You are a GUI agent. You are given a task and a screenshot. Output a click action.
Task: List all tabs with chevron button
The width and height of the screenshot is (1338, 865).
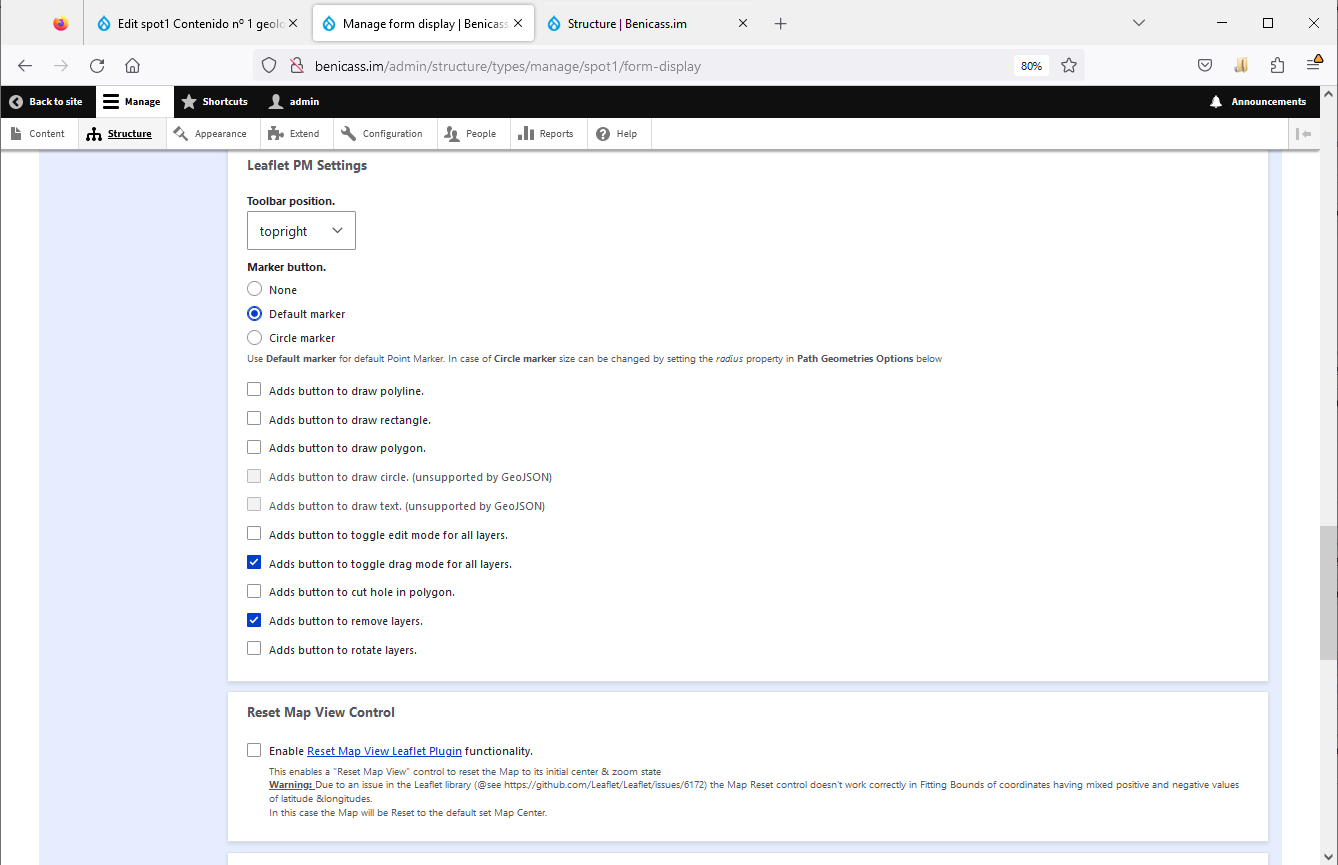1139,23
